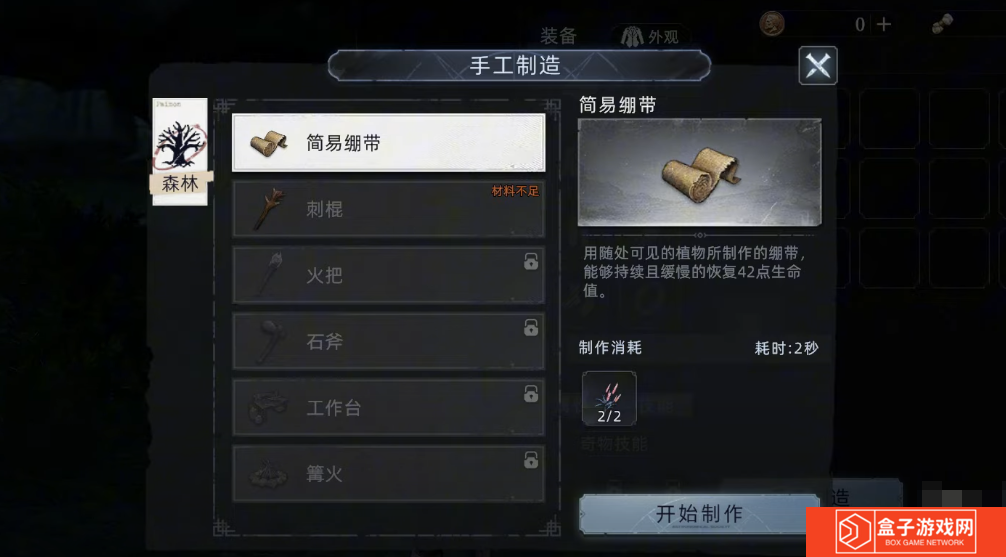Click the 简易绷带 preview image

tap(699, 173)
